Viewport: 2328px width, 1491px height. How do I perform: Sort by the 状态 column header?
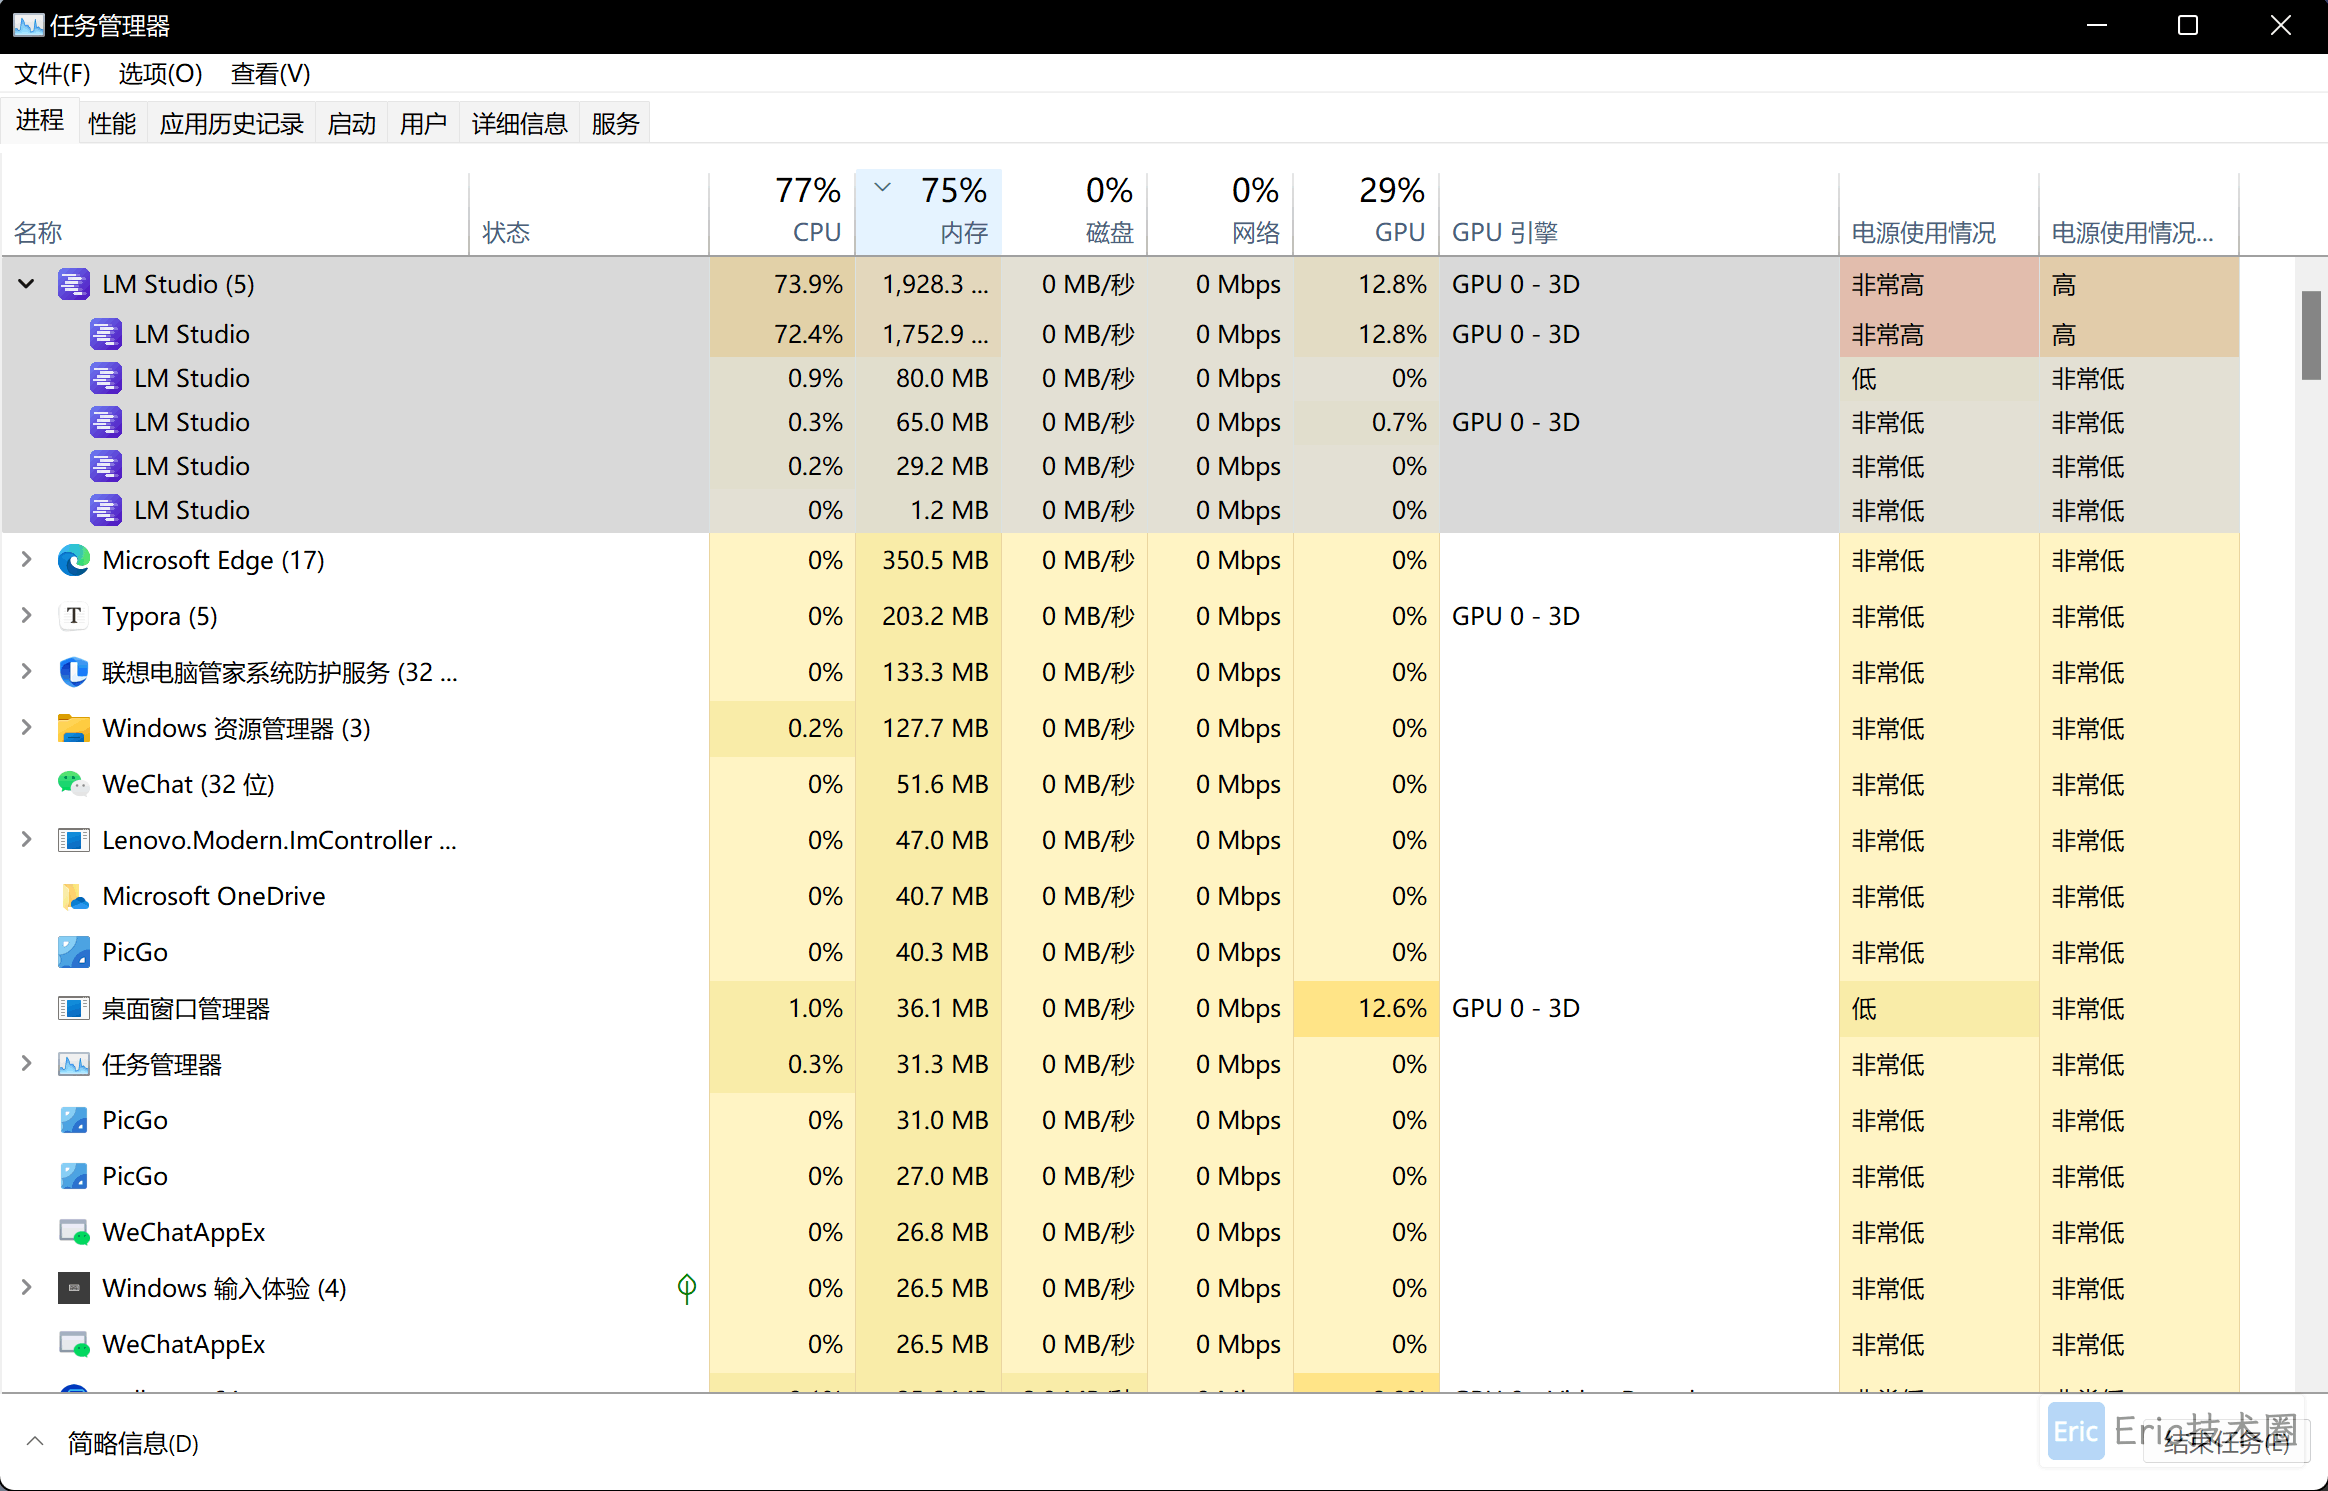click(x=589, y=212)
